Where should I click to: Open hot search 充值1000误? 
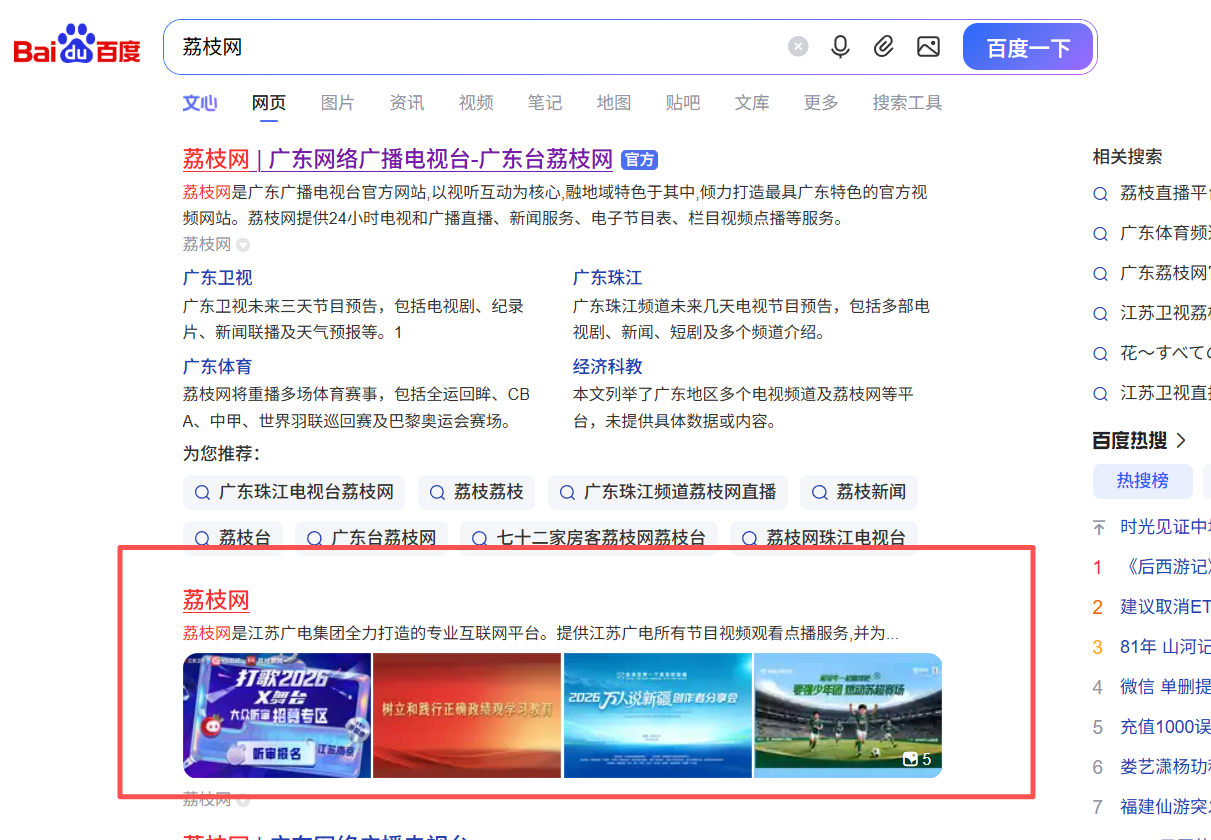click(1165, 727)
